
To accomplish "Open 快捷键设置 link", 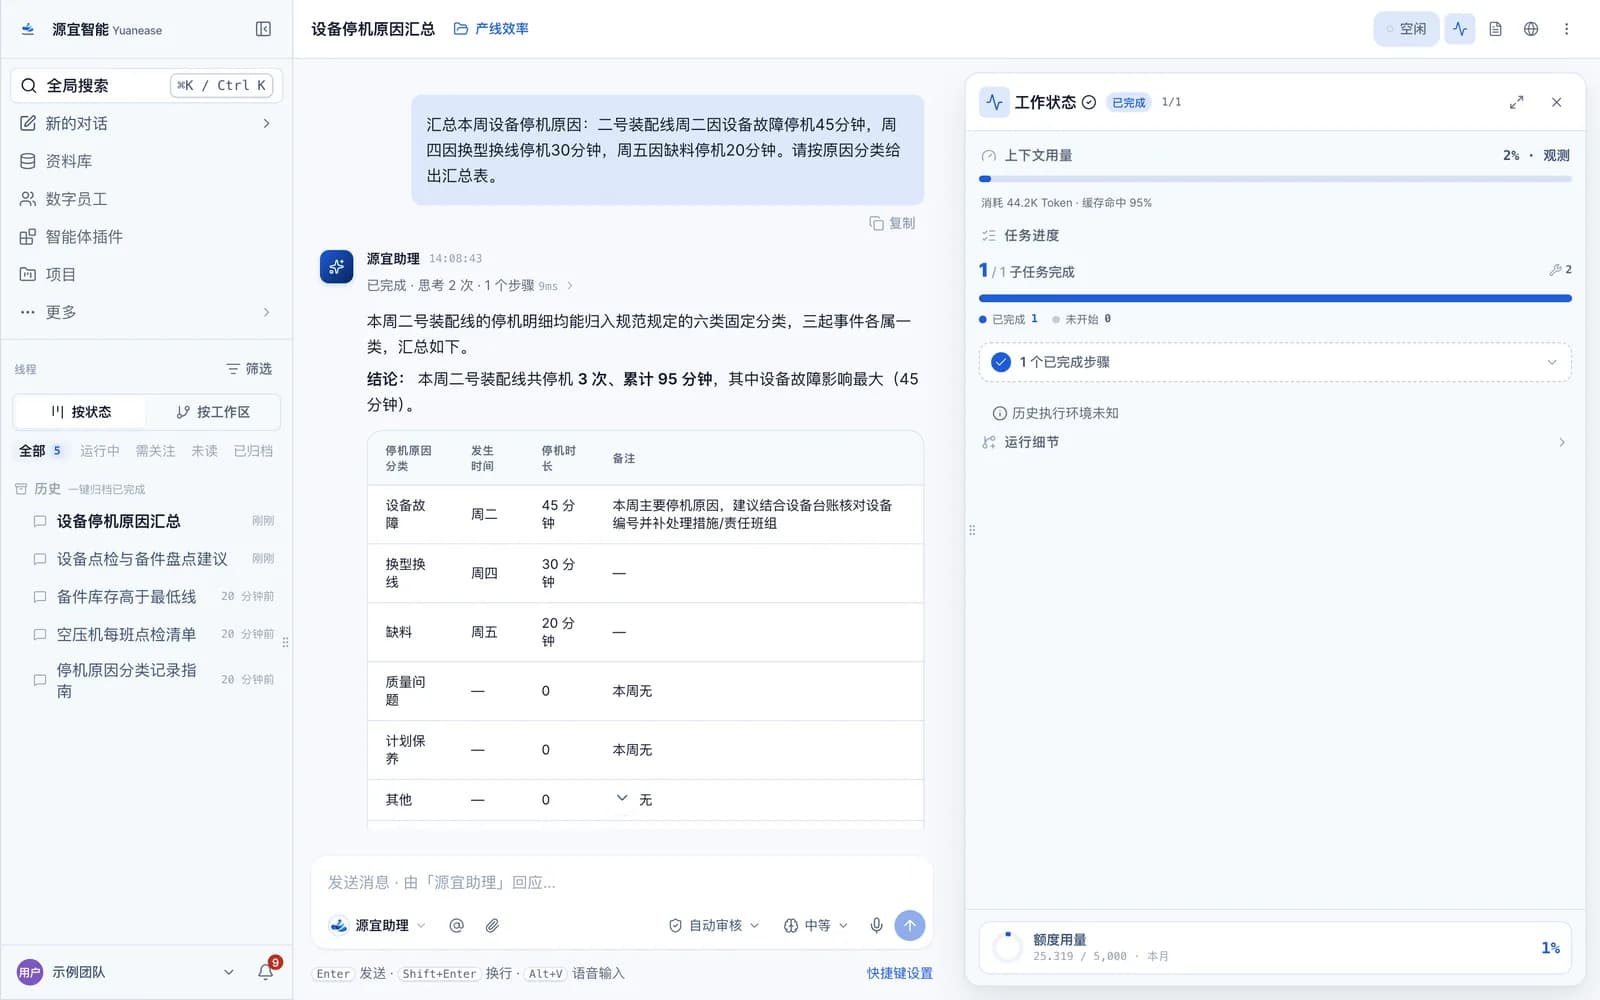I will pos(900,973).
